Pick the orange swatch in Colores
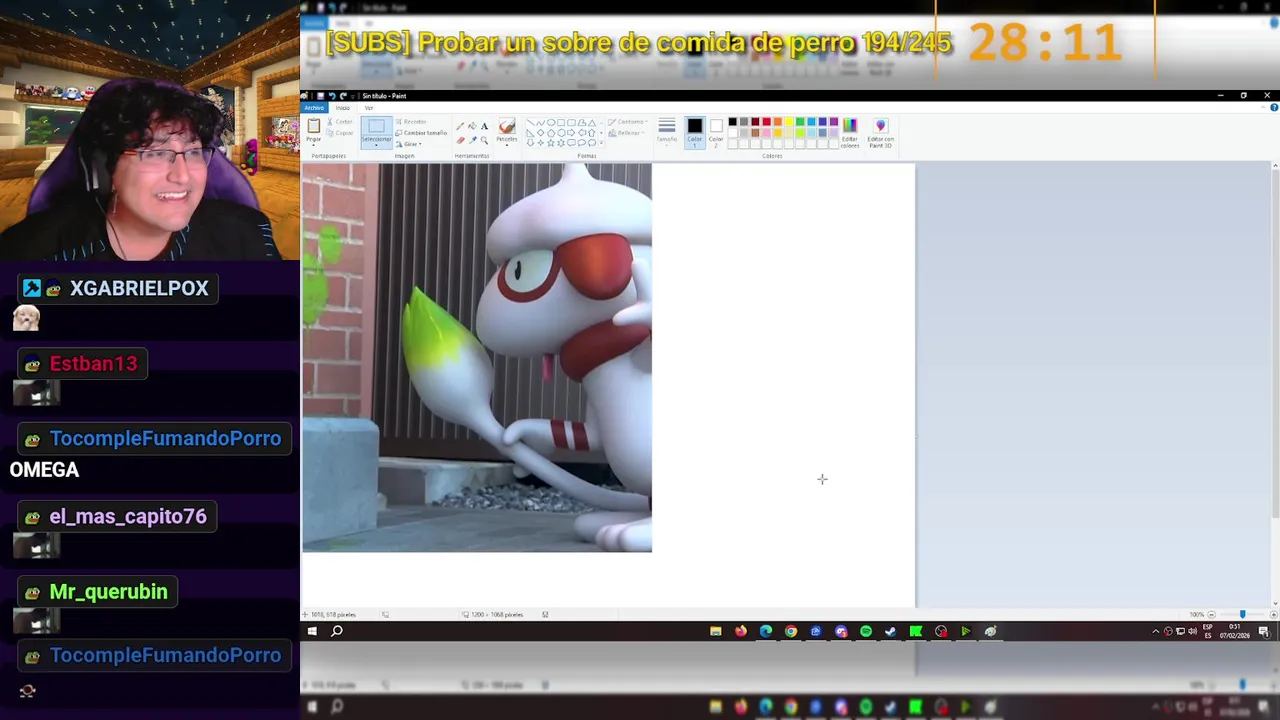1280x720 pixels. [778, 122]
